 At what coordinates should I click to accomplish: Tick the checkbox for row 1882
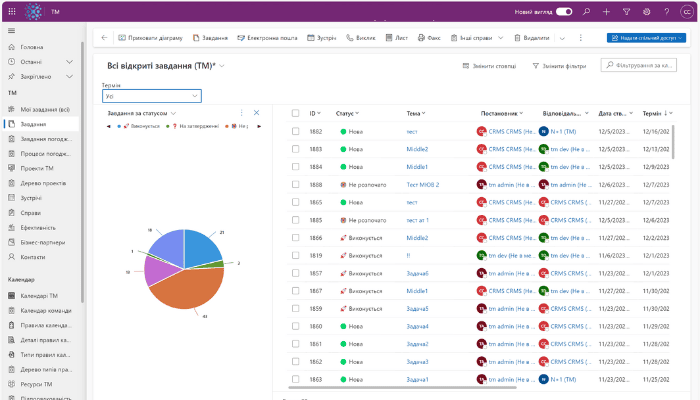tap(295, 131)
